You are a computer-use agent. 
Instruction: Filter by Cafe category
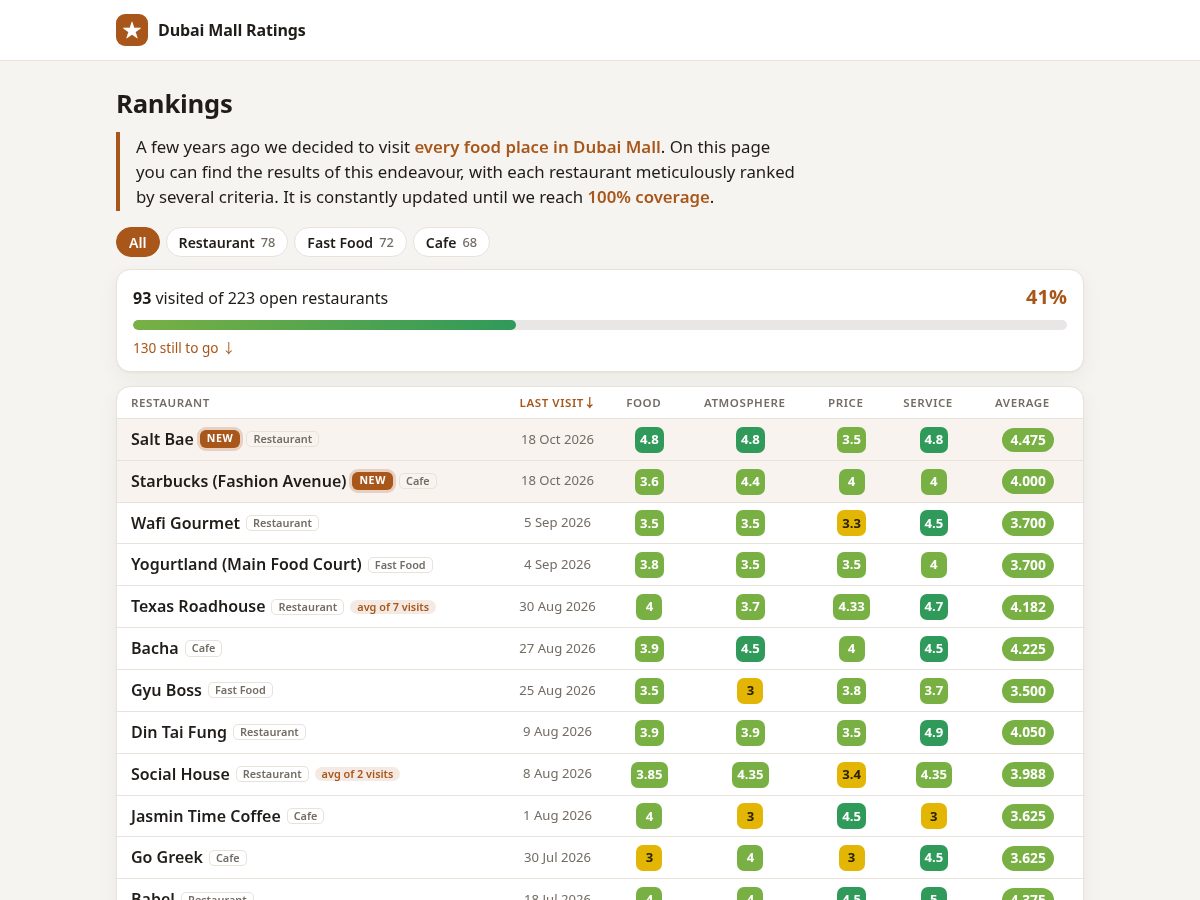coord(451,242)
